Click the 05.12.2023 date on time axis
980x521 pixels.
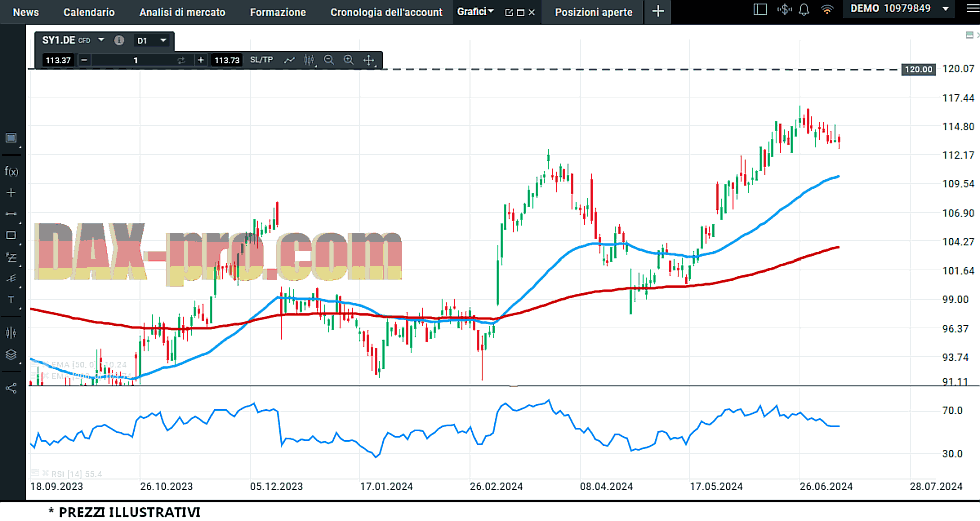[x=276, y=487]
